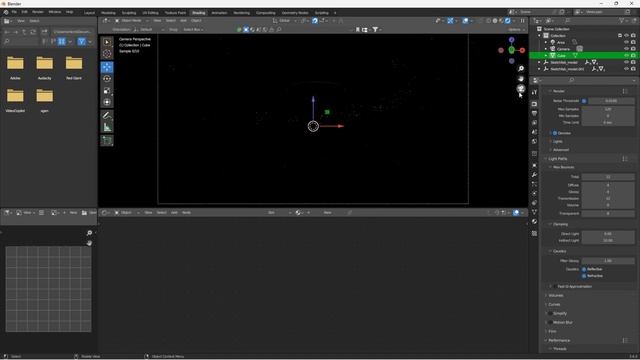640x360 pixels.
Task: Switch to the Animation workspace tab
Action: (219, 13)
